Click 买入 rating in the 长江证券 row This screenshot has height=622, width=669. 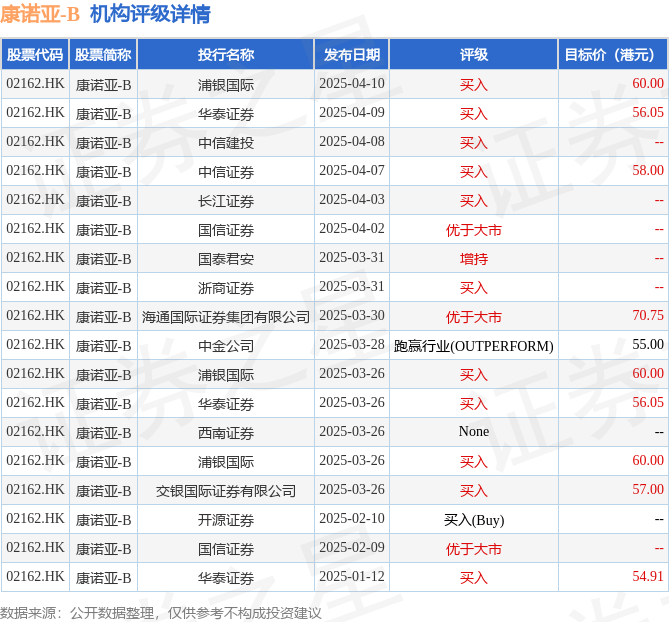point(474,201)
